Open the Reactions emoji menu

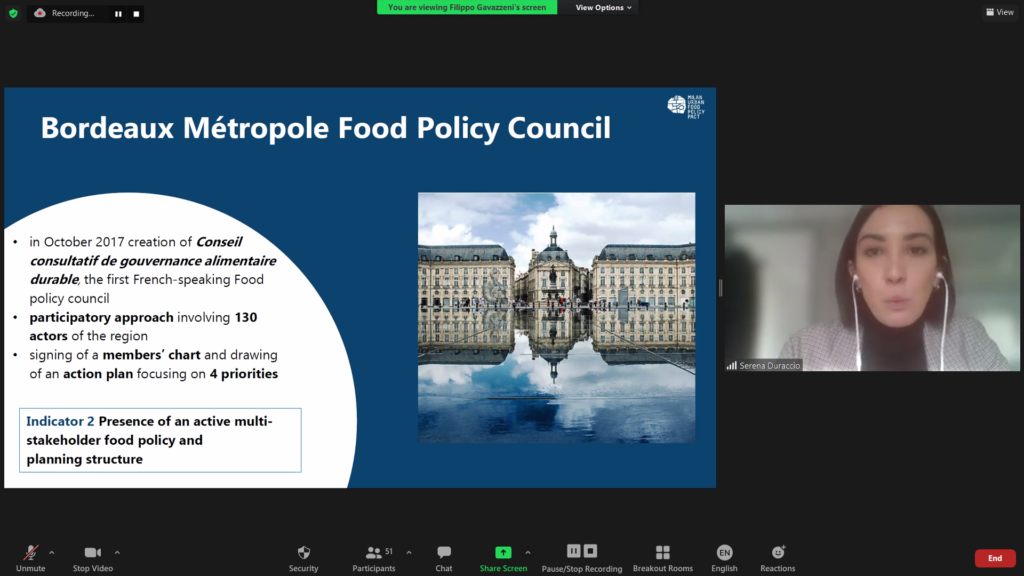coord(778,557)
